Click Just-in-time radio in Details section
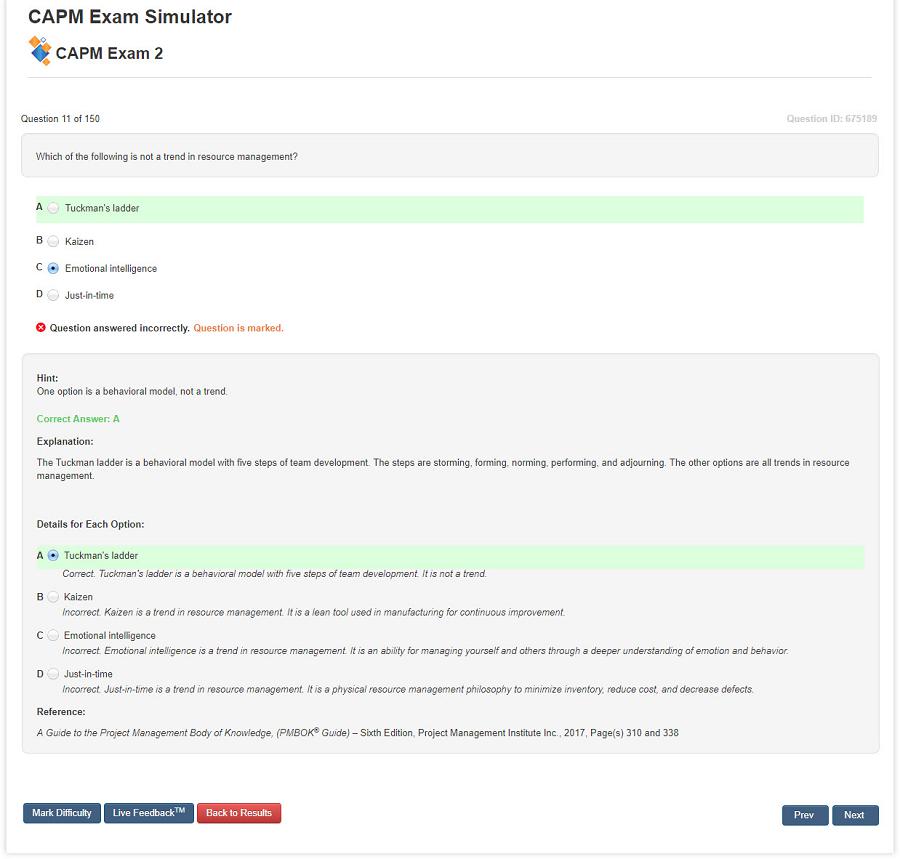Image resolution: width=900 pixels, height=859 pixels. click(x=53, y=675)
